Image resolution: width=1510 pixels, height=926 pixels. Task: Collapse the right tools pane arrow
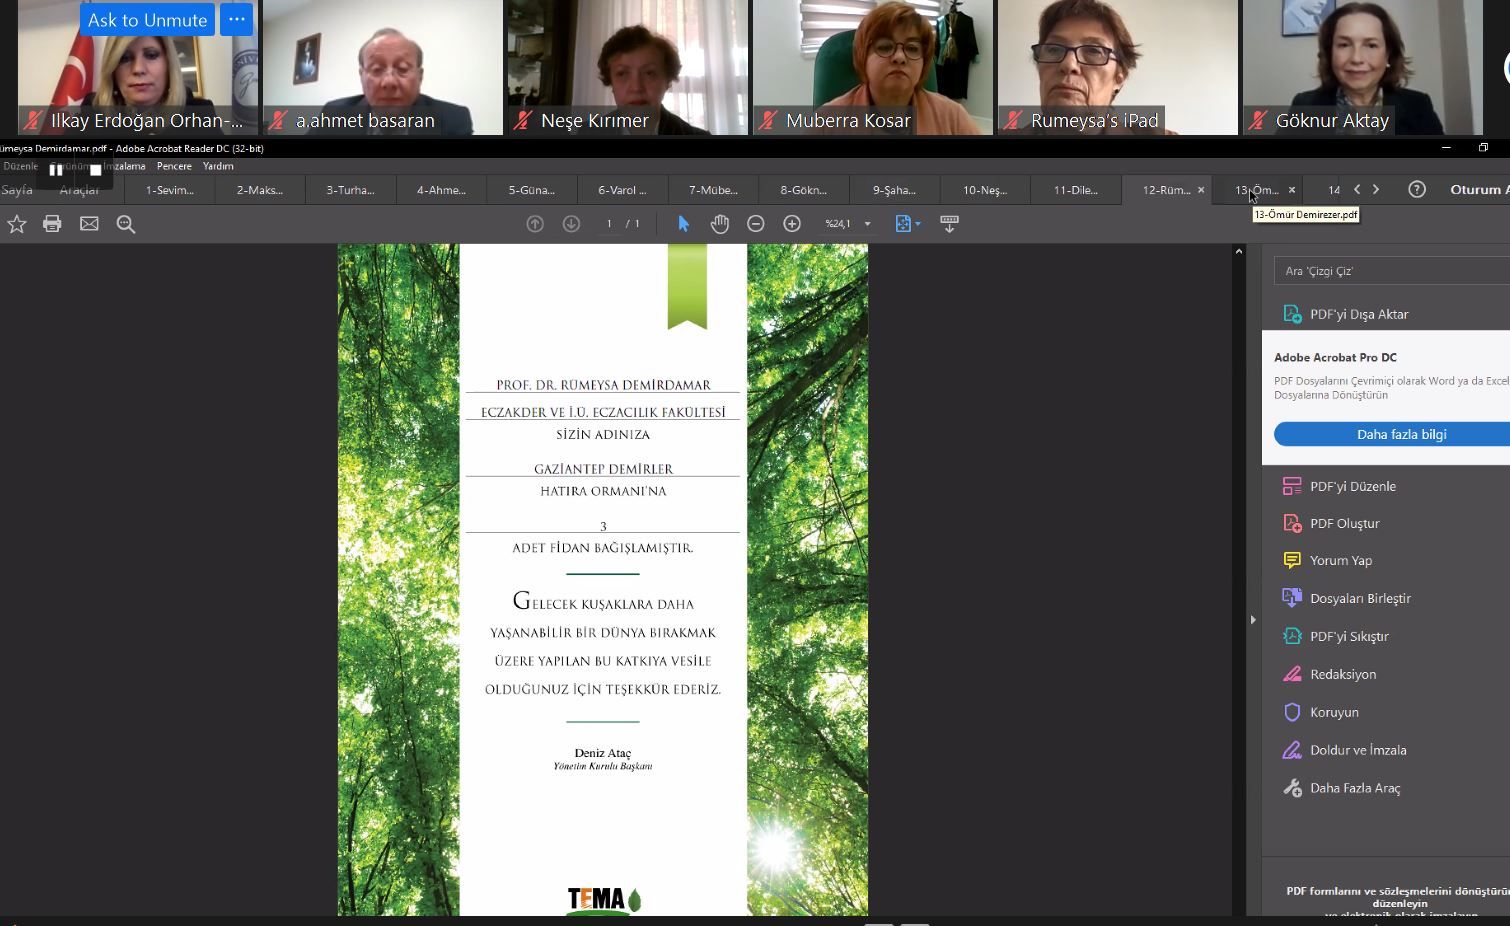coord(1252,620)
